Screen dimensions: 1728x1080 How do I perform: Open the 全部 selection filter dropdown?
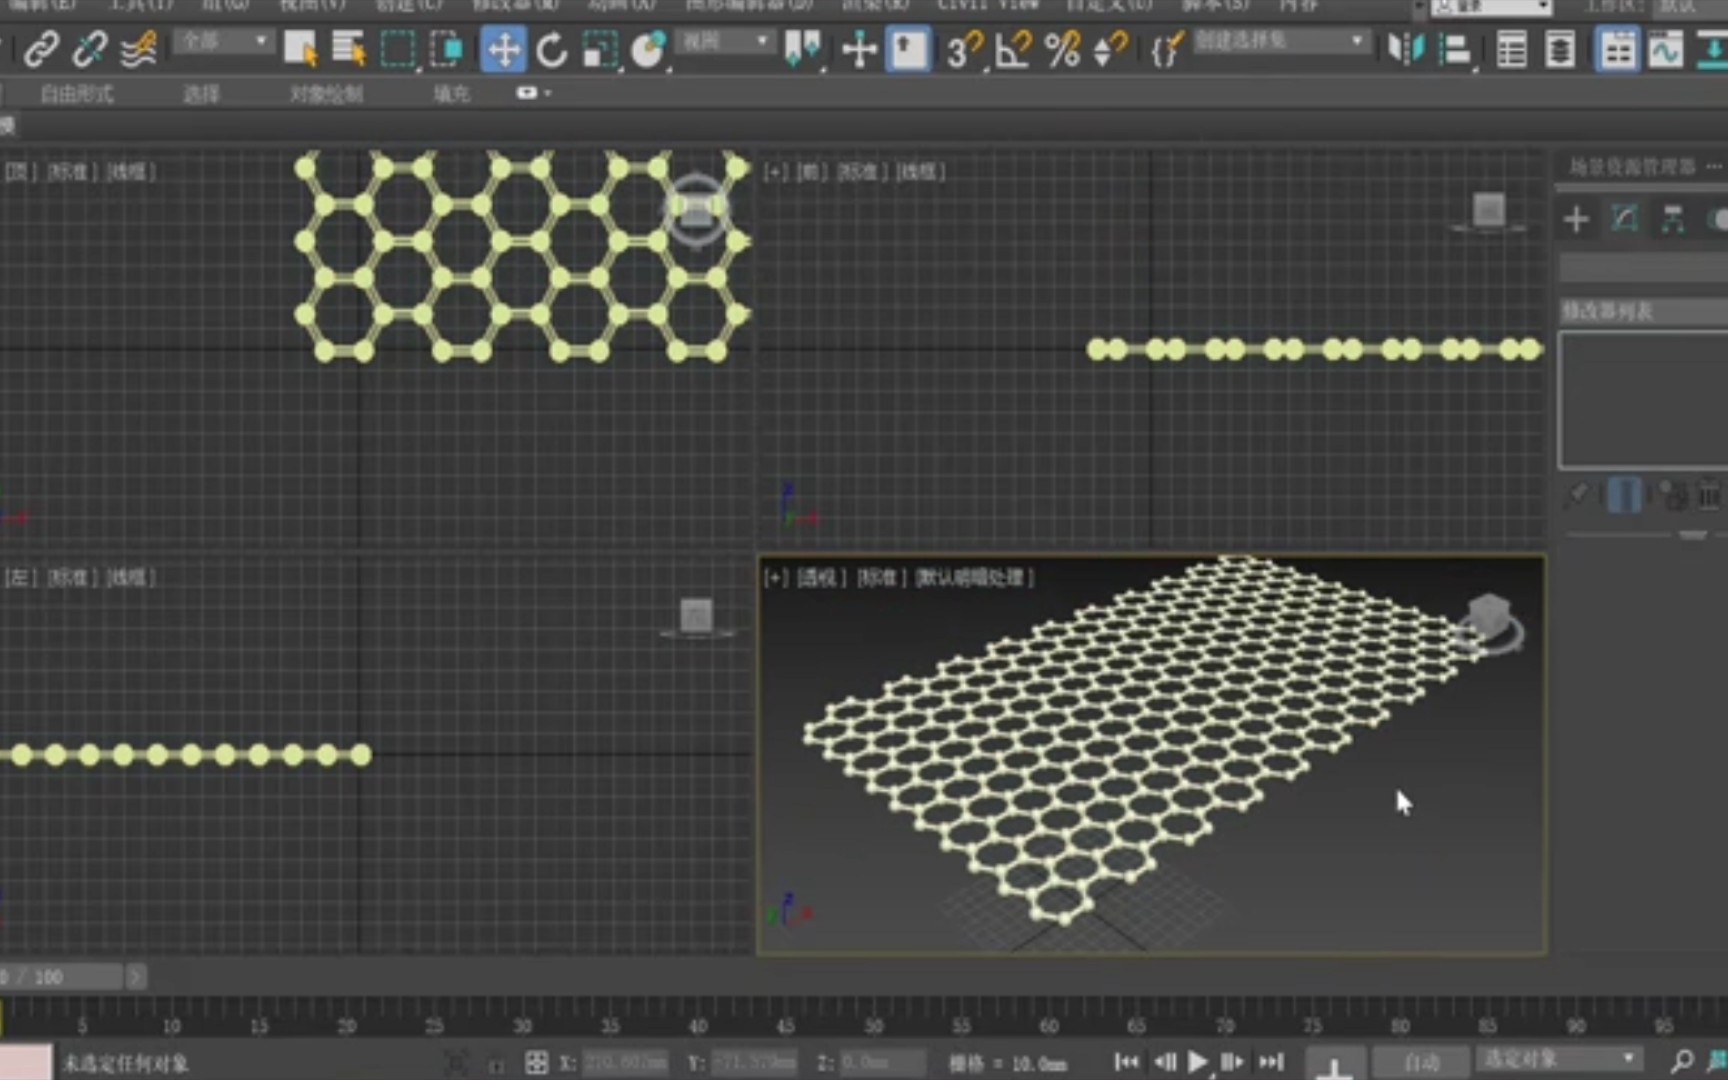222,42
